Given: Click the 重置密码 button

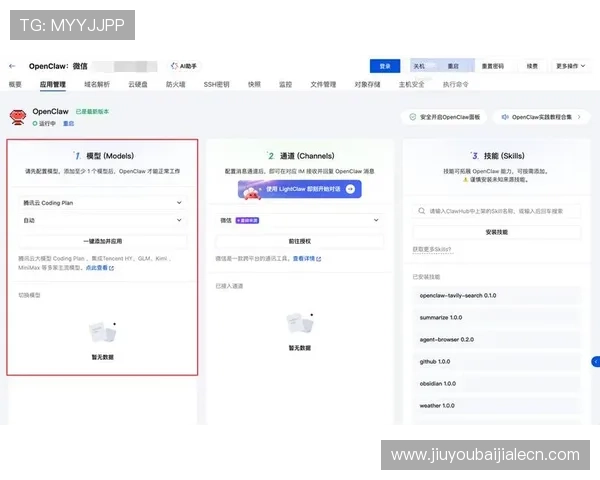Looking at the screenshot, I should pyautogui.click(x=493, y=66).
